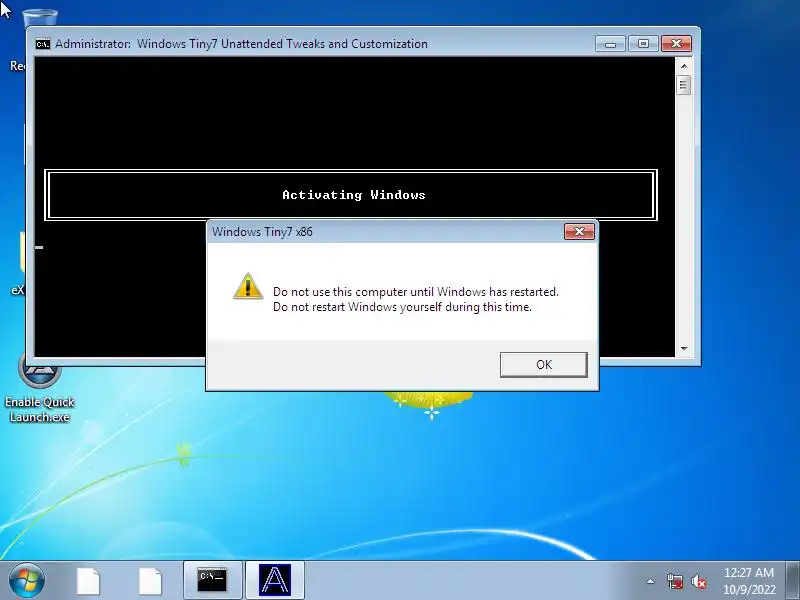
Task: Click the 'Activating Windows' console text
Action: 354,195
